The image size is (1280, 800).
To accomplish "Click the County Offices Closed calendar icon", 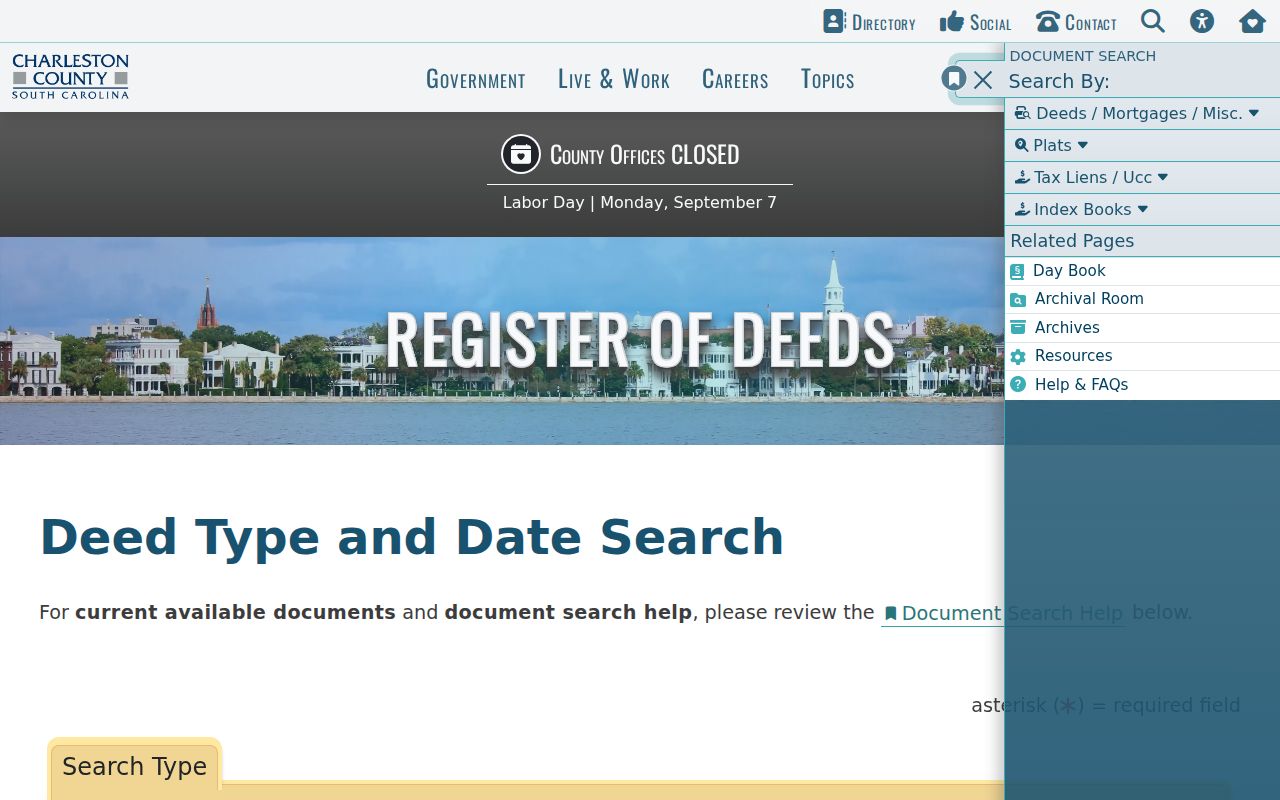I will pos(520,154).
